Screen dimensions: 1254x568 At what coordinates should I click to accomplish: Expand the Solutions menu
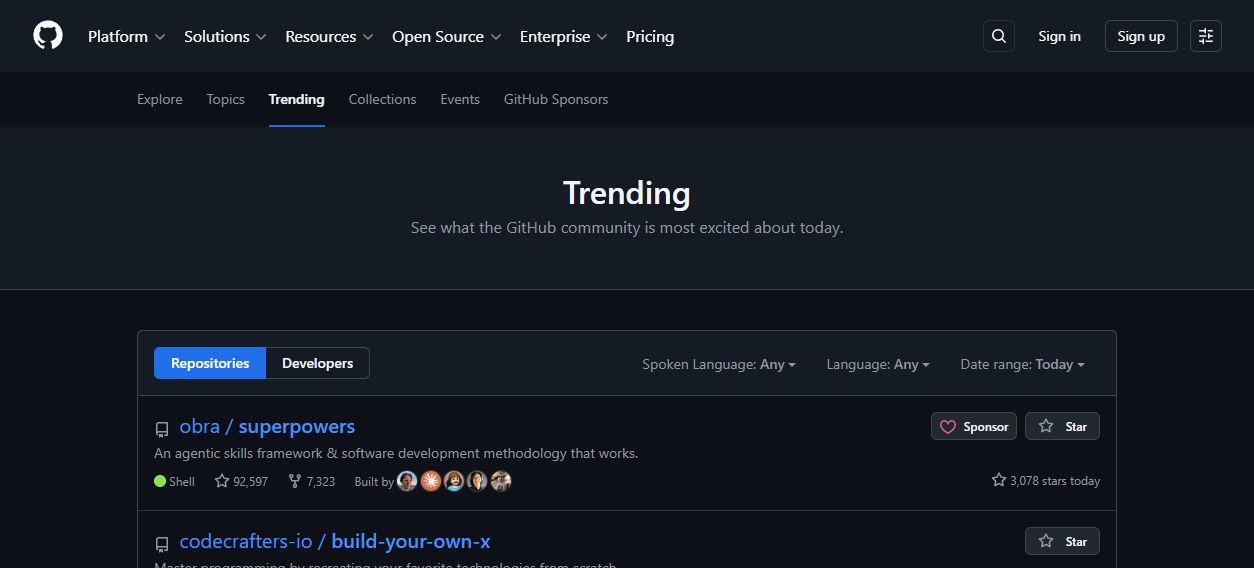(225, 36)
